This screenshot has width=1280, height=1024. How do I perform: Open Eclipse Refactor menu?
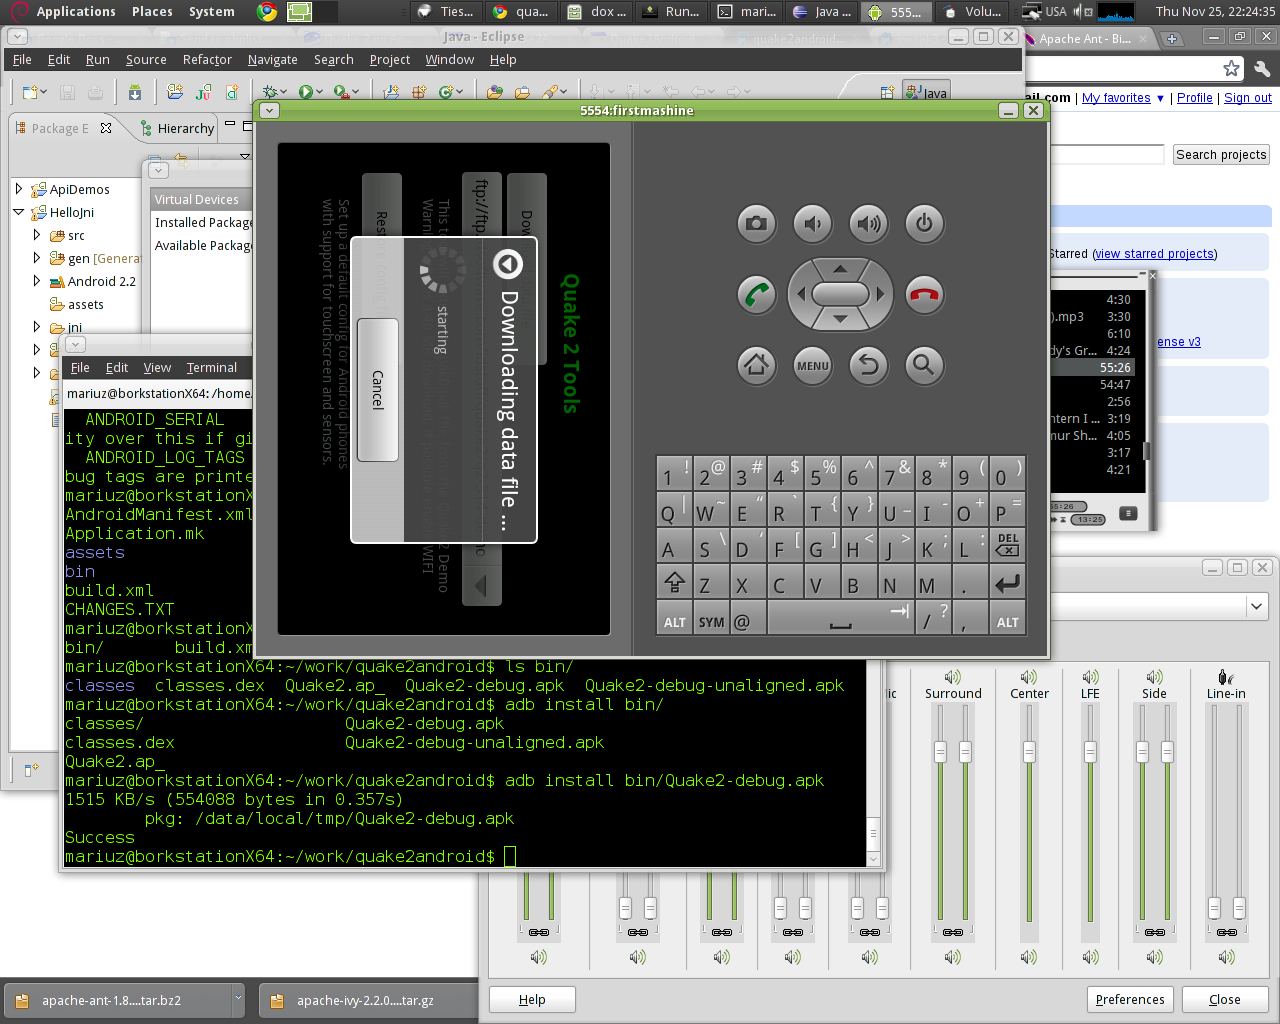click(x=207, y=60)
